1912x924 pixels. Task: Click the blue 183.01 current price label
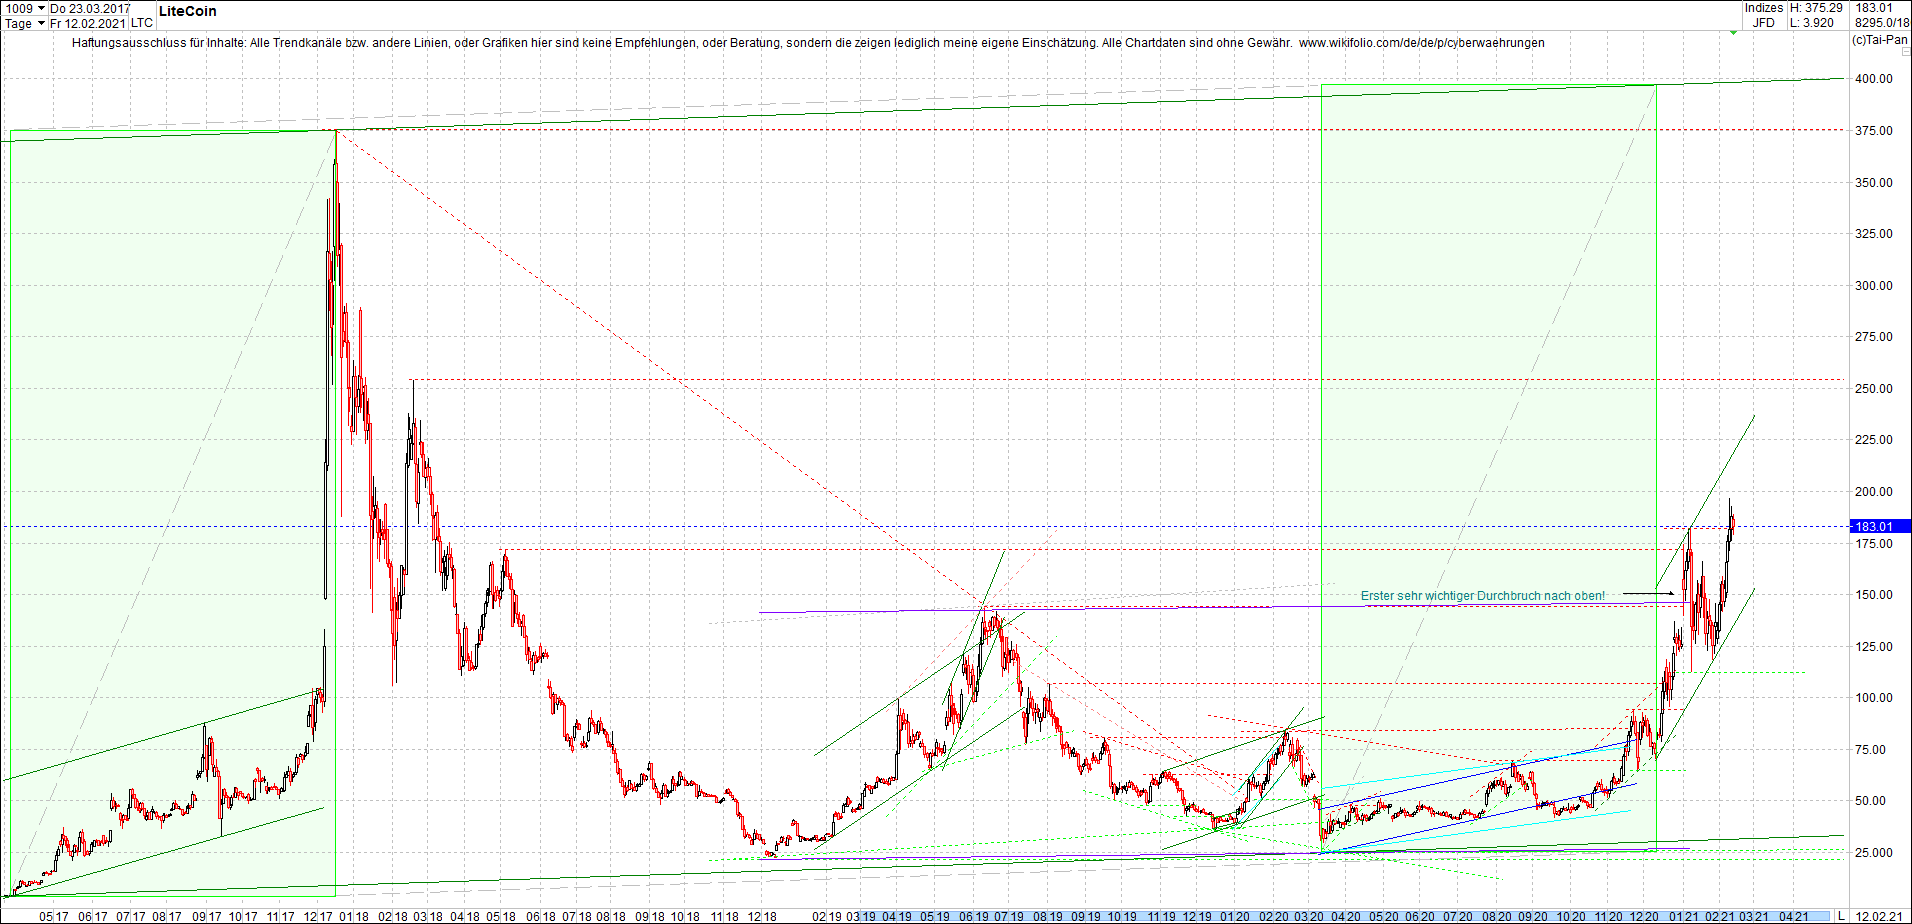tap(1873, 527)
